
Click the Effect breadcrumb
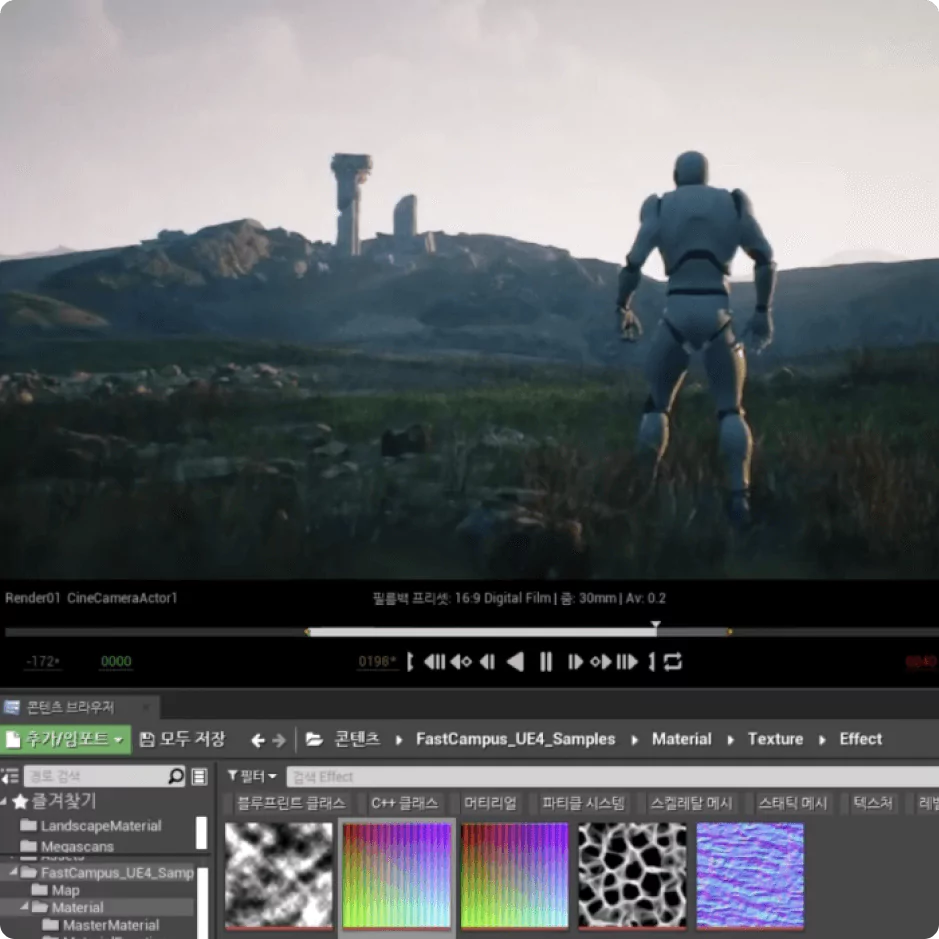tap(861, 739)
